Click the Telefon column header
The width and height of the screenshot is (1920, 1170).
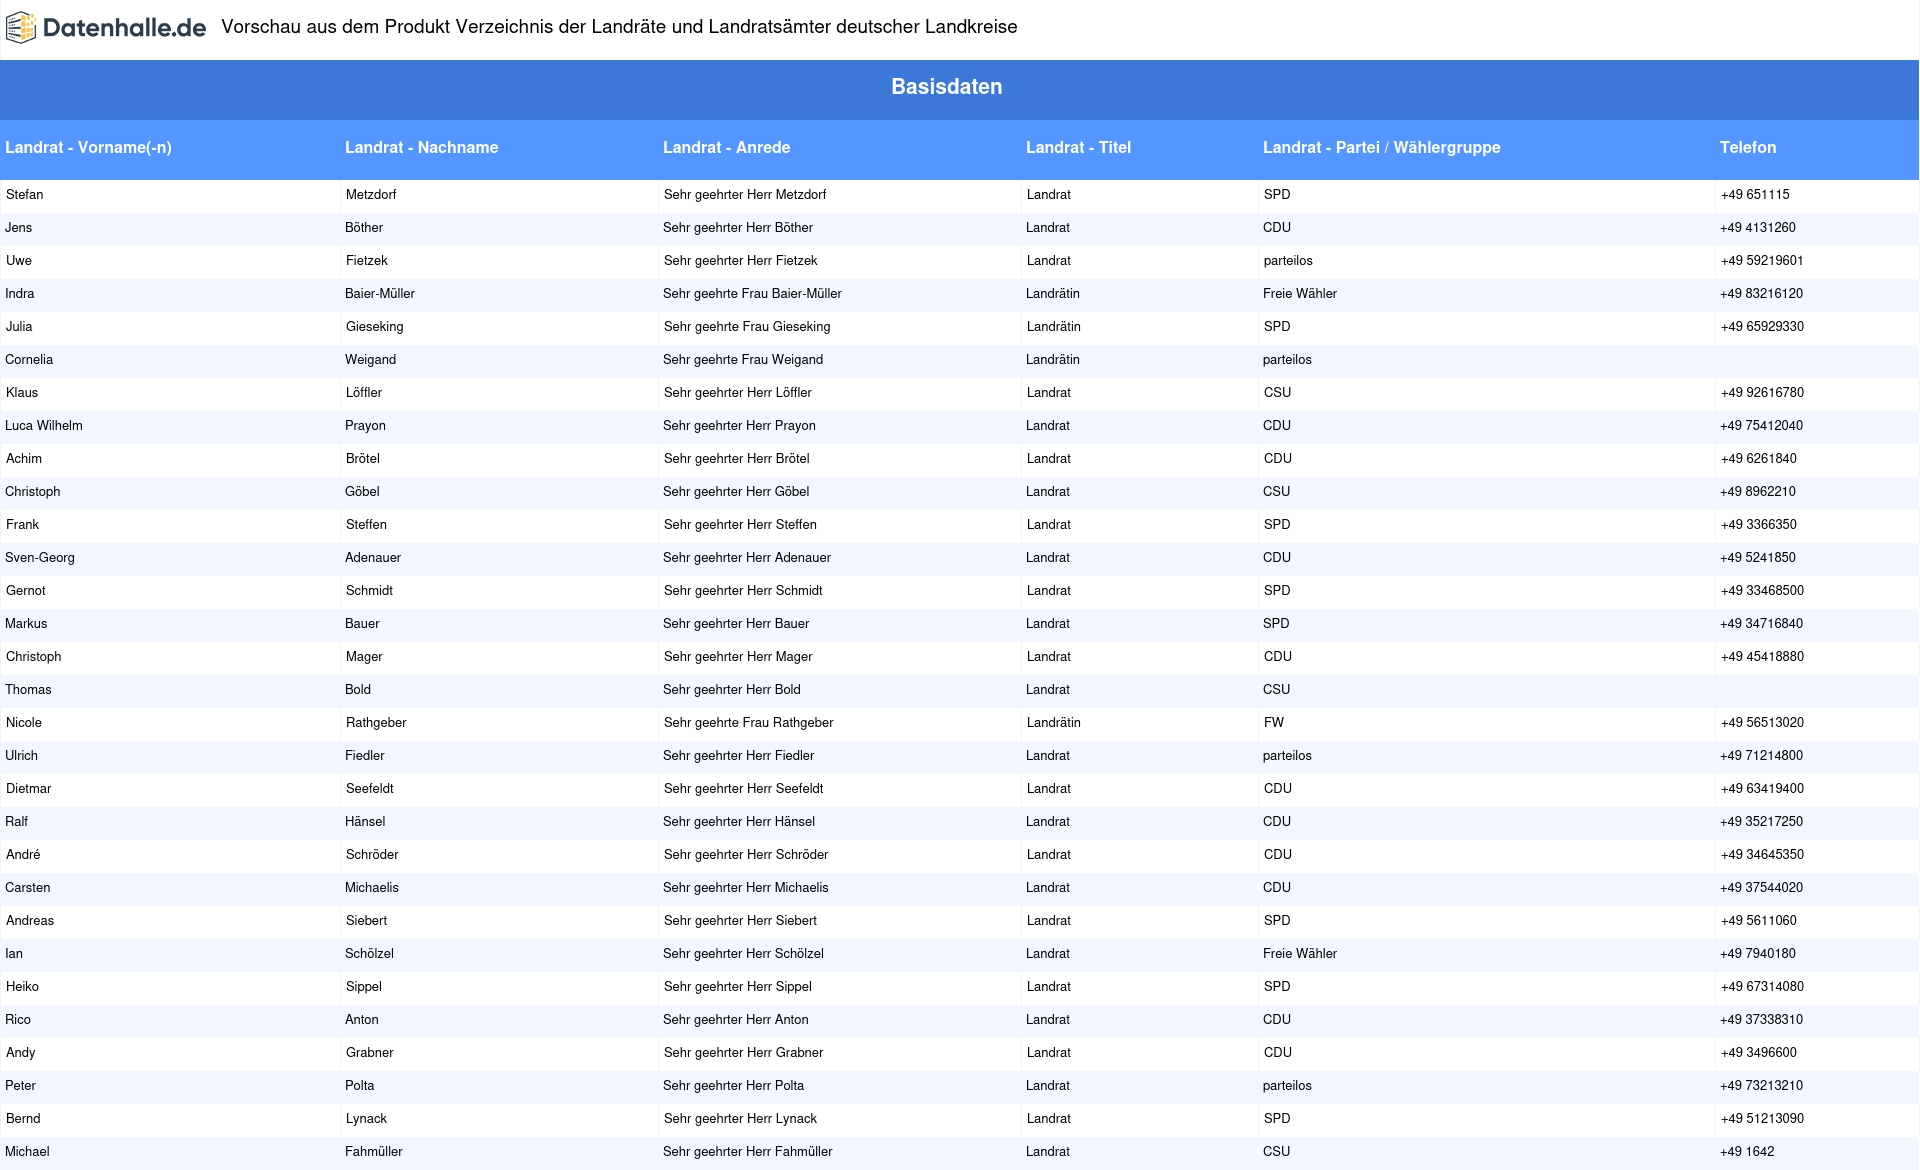click(1748, 148)
